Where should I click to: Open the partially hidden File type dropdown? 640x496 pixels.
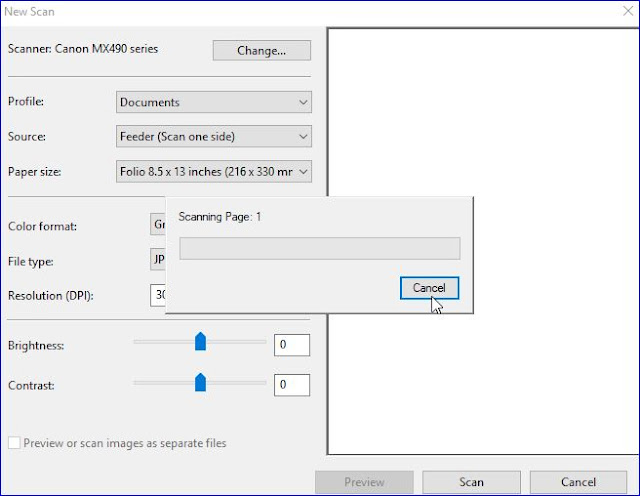158,259
